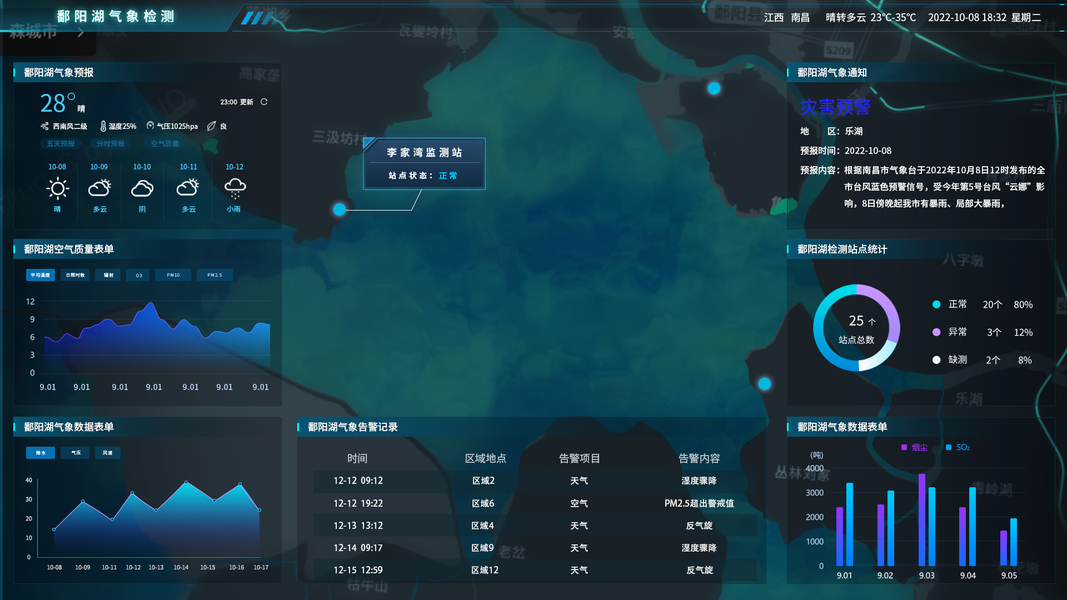The image size is (1067, 600).
Task: Switch chart to 日照时数
Action: 75,275
